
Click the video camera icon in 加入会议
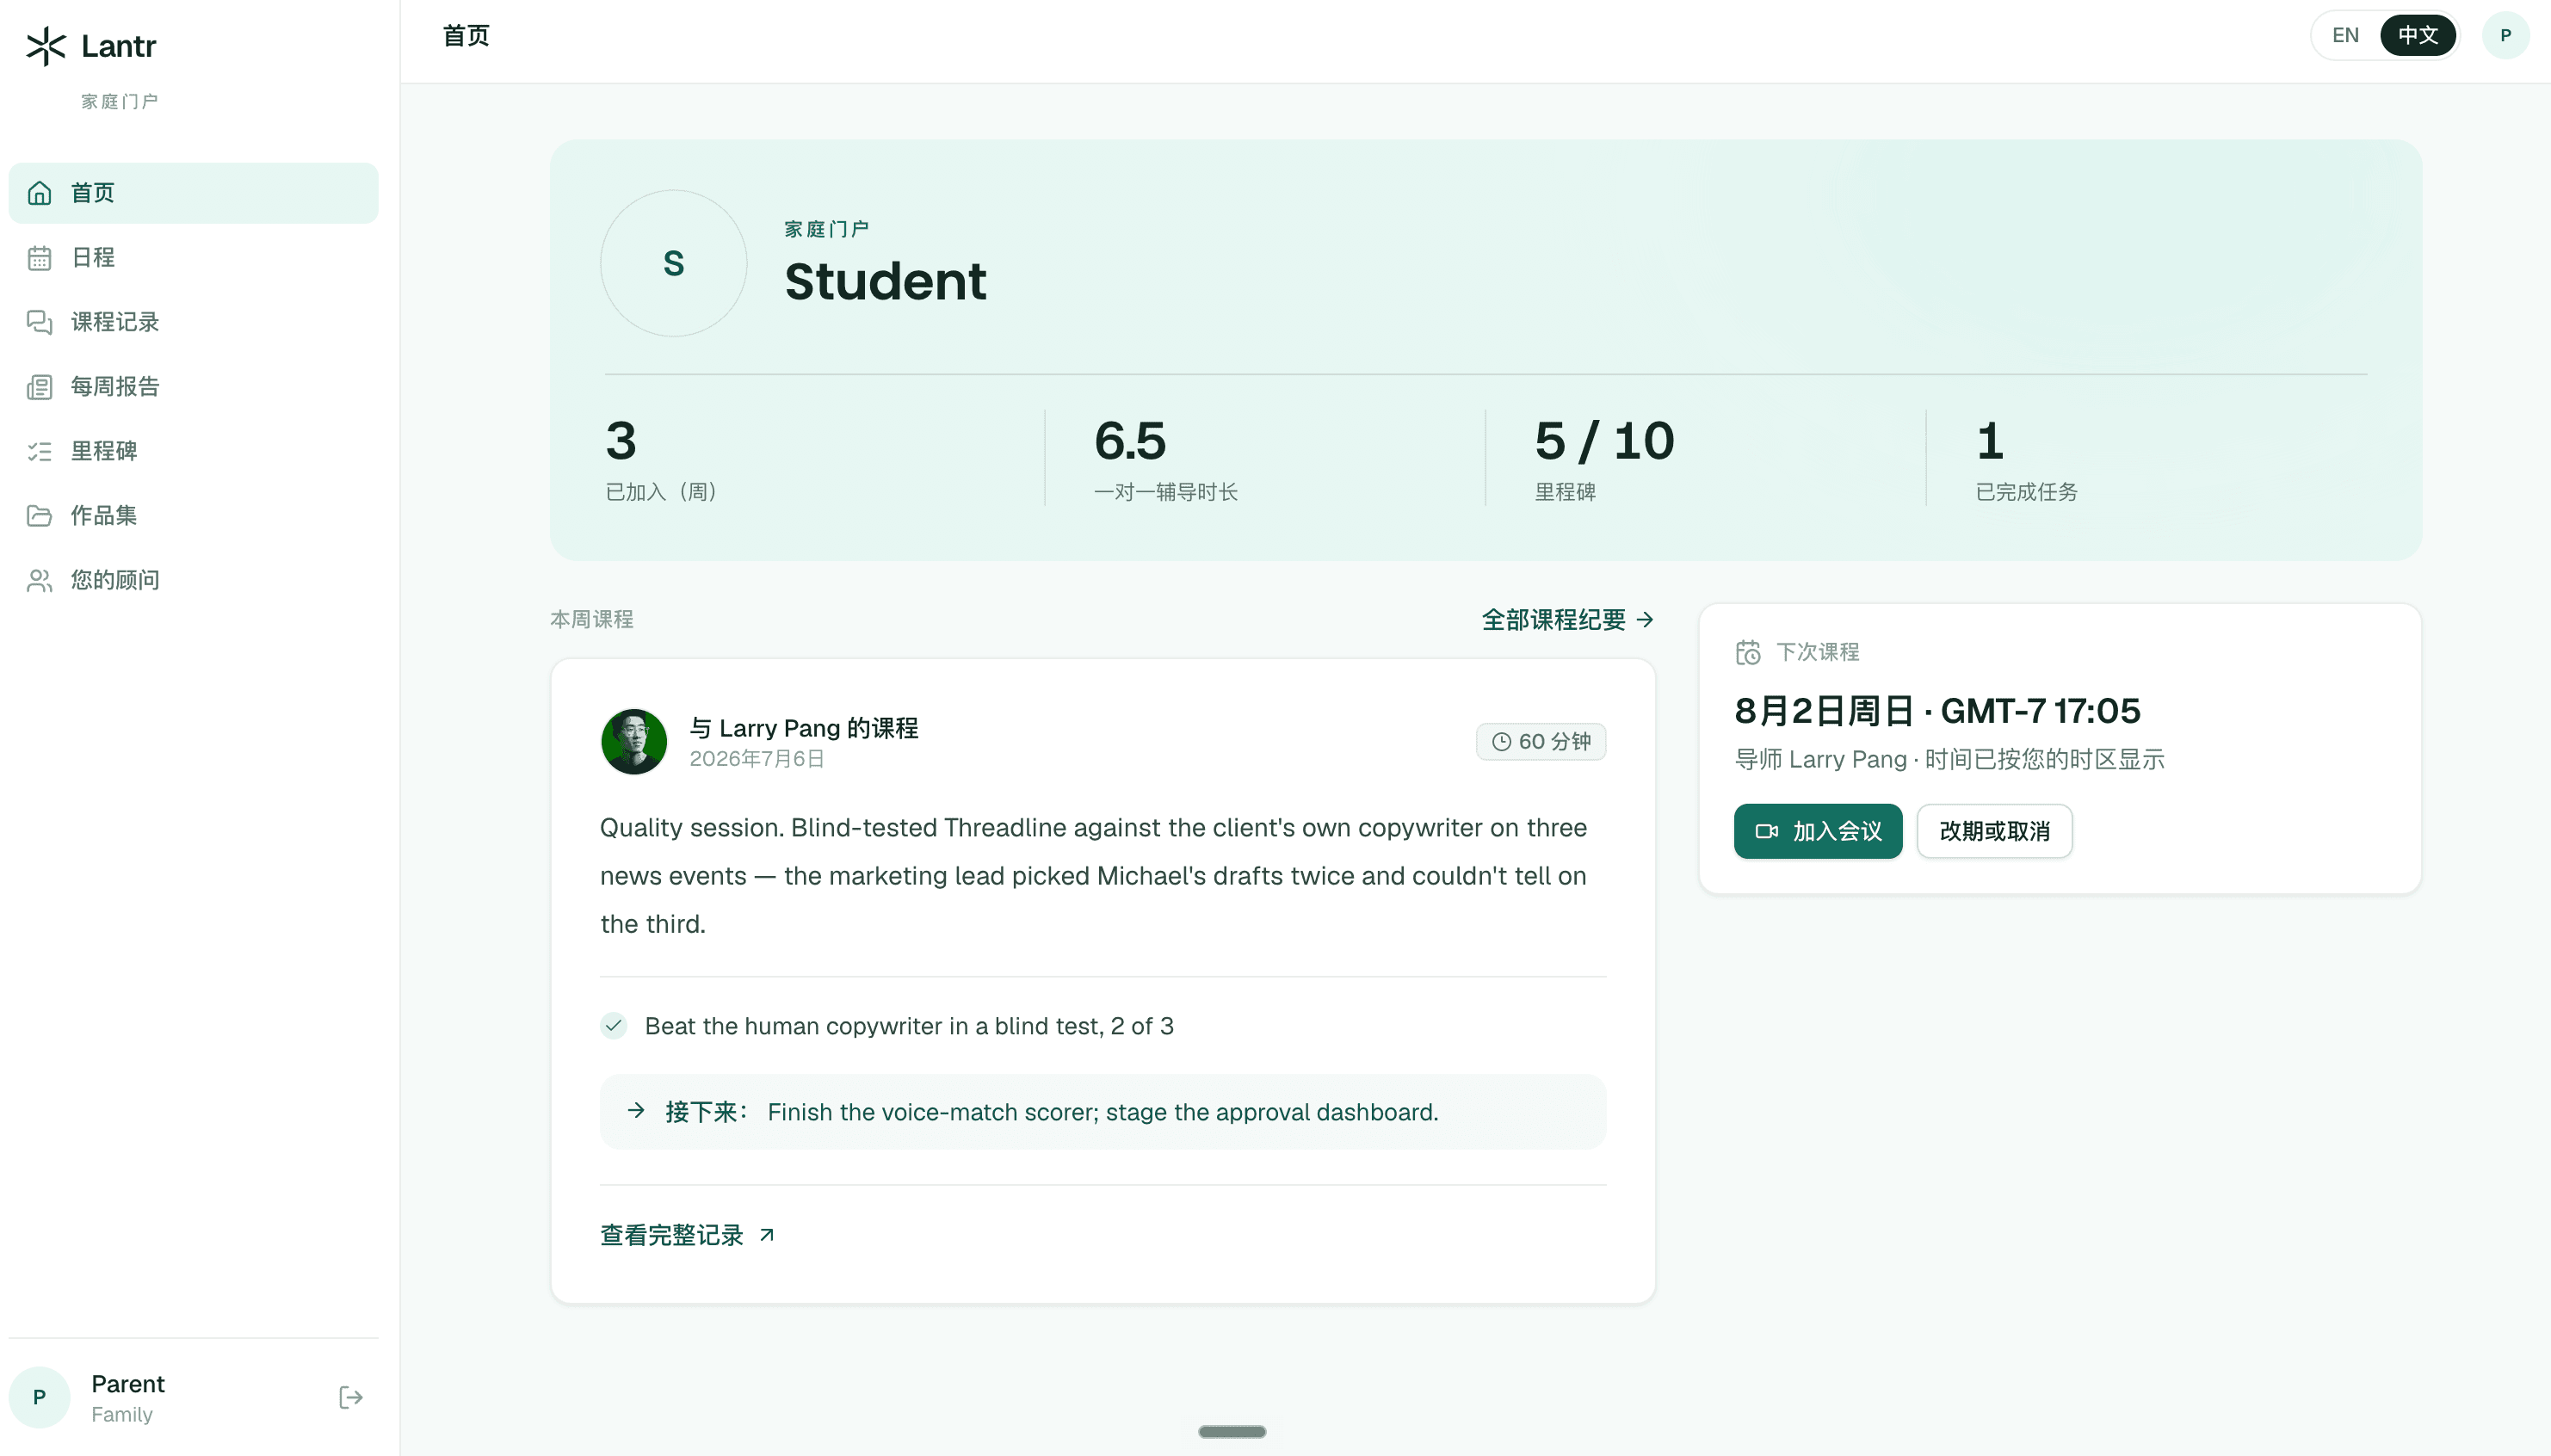pyautogui.click(x=1767, y=831)
